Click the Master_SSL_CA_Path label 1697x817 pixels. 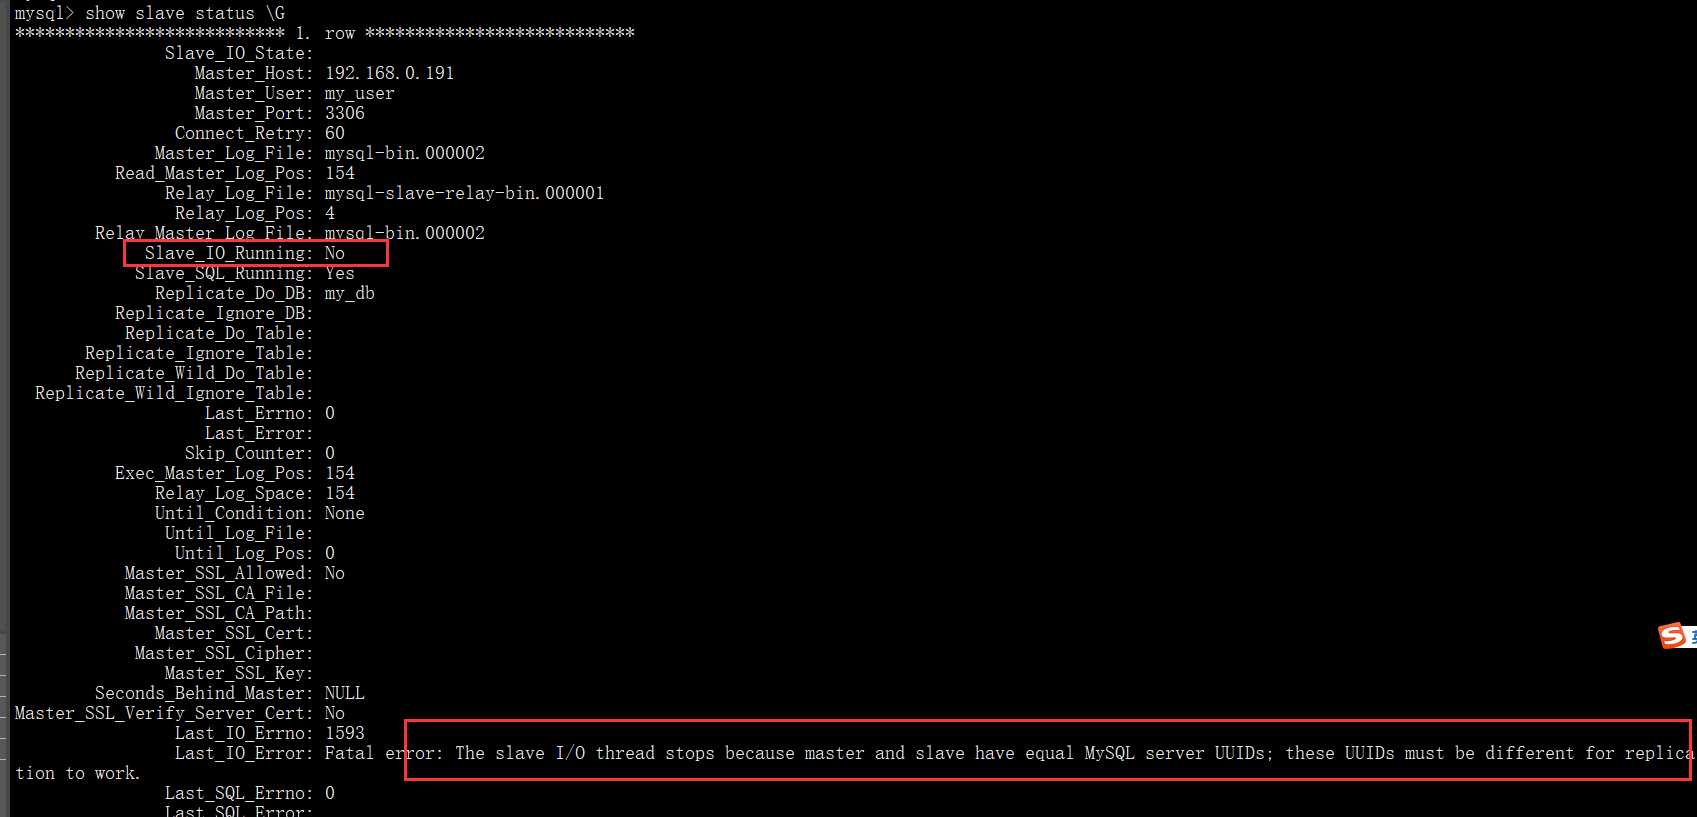click(219, 613)
